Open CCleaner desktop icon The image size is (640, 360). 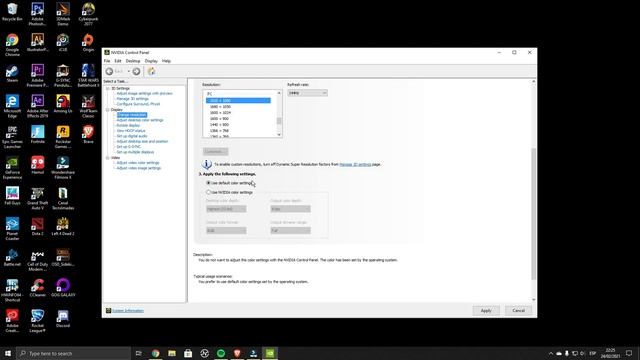point(38,288)
